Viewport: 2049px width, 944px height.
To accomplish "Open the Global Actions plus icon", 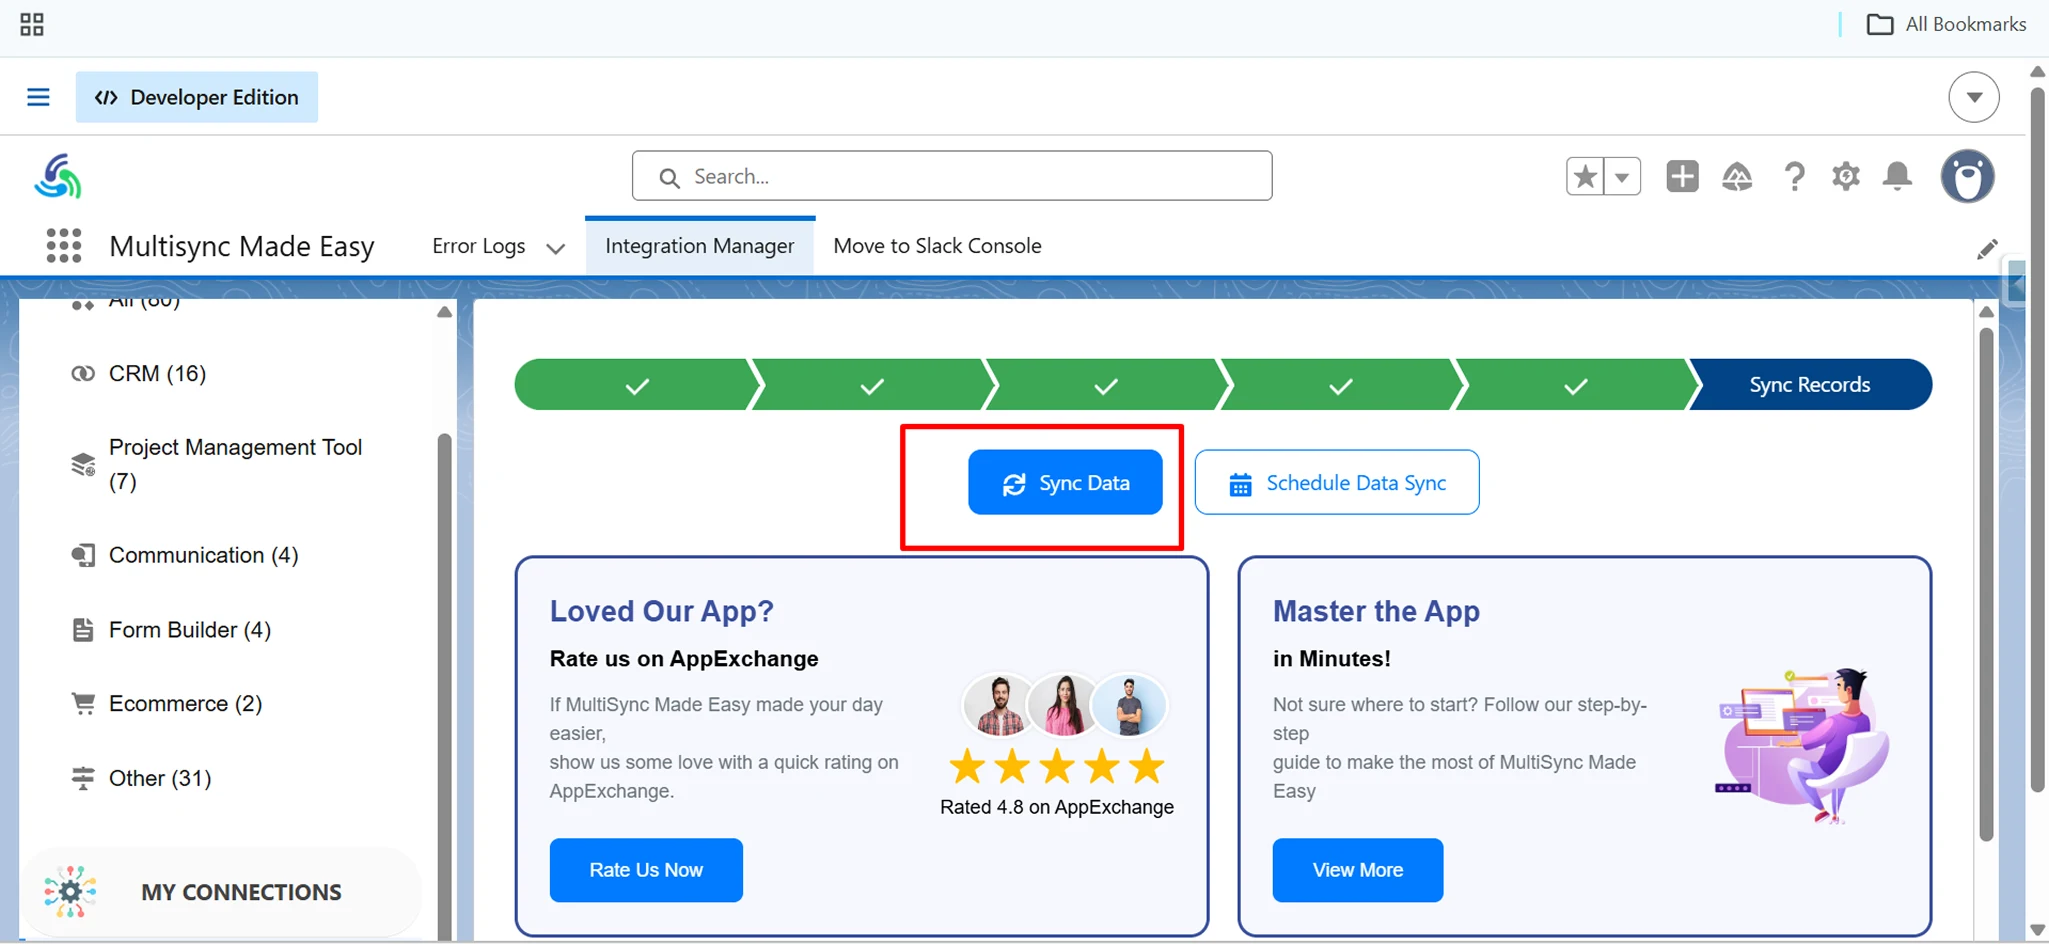I will click(x=1682, y=176).
